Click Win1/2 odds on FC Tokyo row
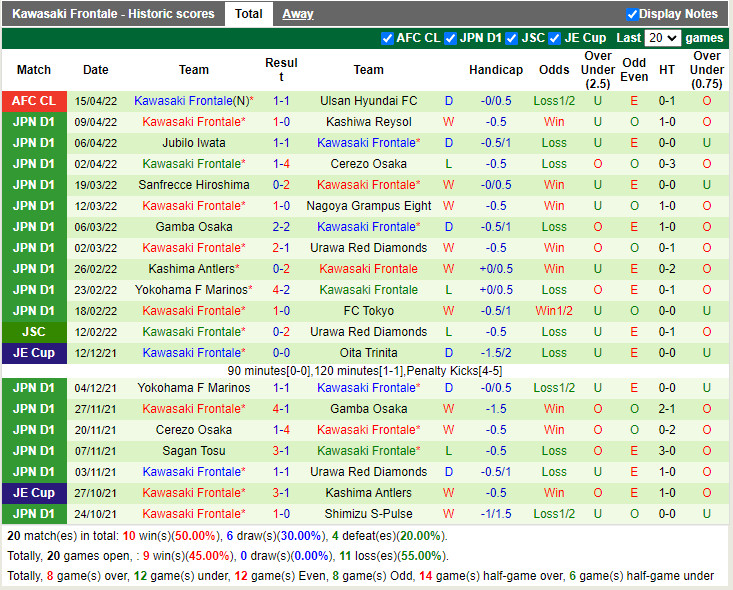This screenshot has height=590, width=733. tap(554, 311)
